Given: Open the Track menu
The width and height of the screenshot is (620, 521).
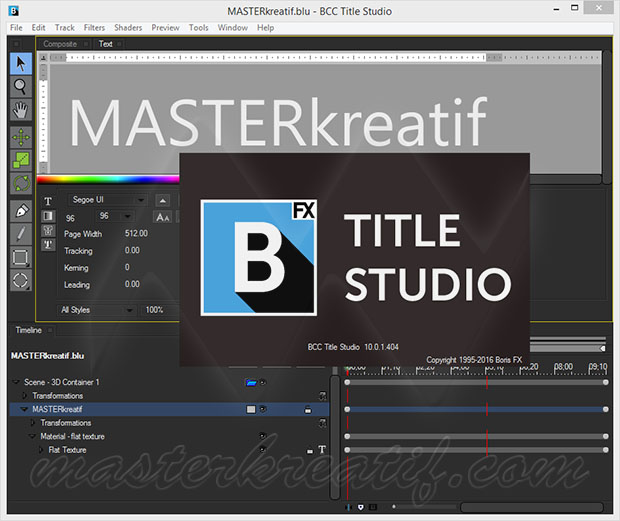Looking at the screenshot, I should (65, 28).
